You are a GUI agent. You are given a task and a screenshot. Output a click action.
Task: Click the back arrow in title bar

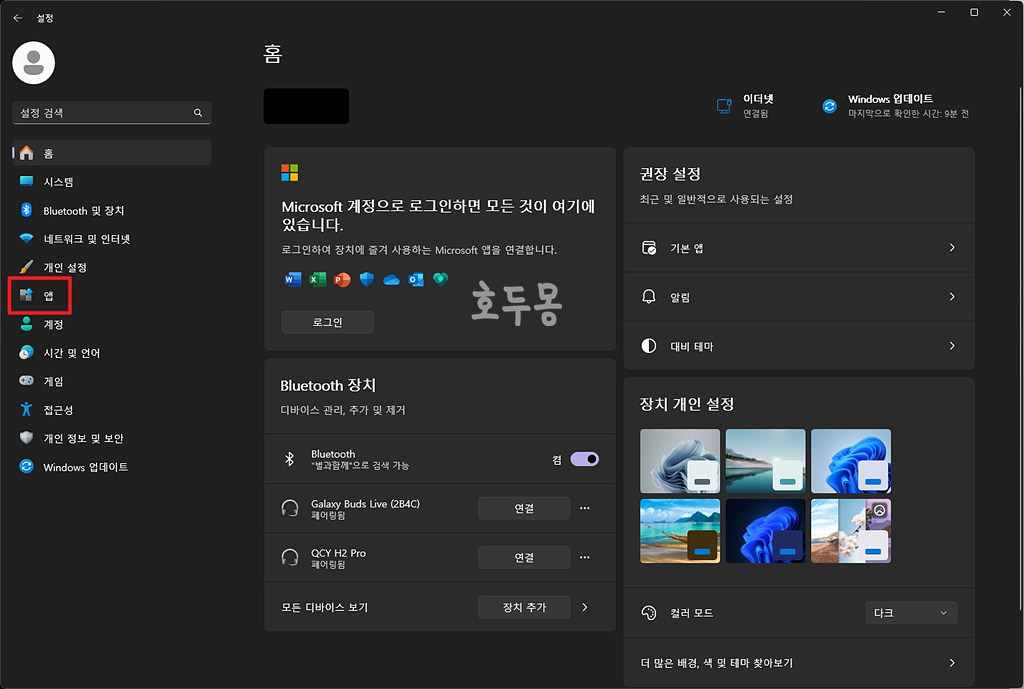[x=18, y=18]
